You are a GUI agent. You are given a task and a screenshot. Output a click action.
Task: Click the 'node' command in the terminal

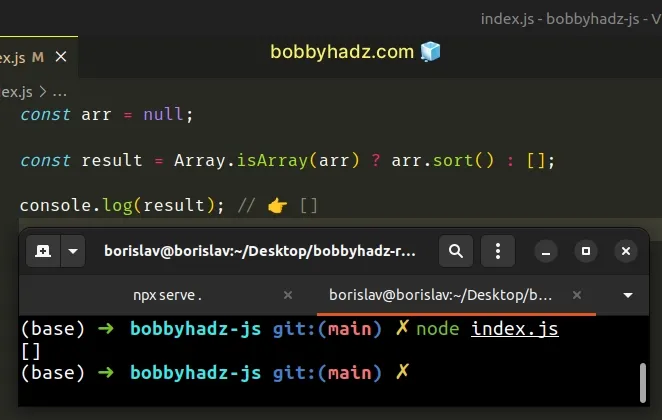coord(437,329)
